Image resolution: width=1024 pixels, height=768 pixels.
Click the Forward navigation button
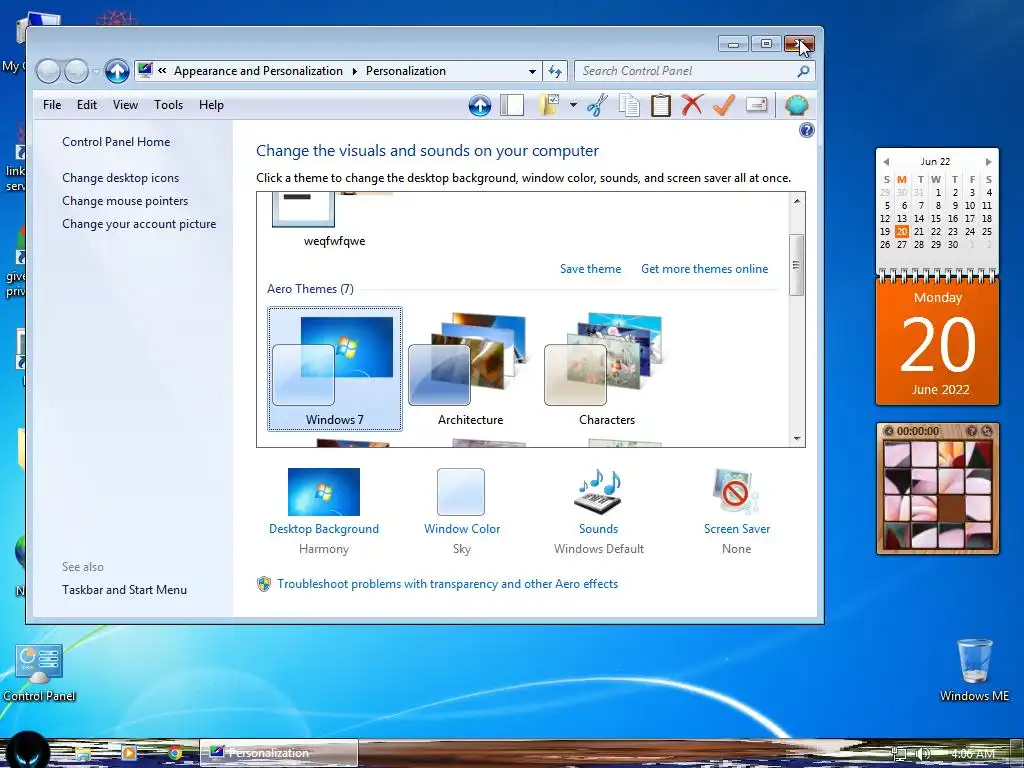(x=76, y=71)
